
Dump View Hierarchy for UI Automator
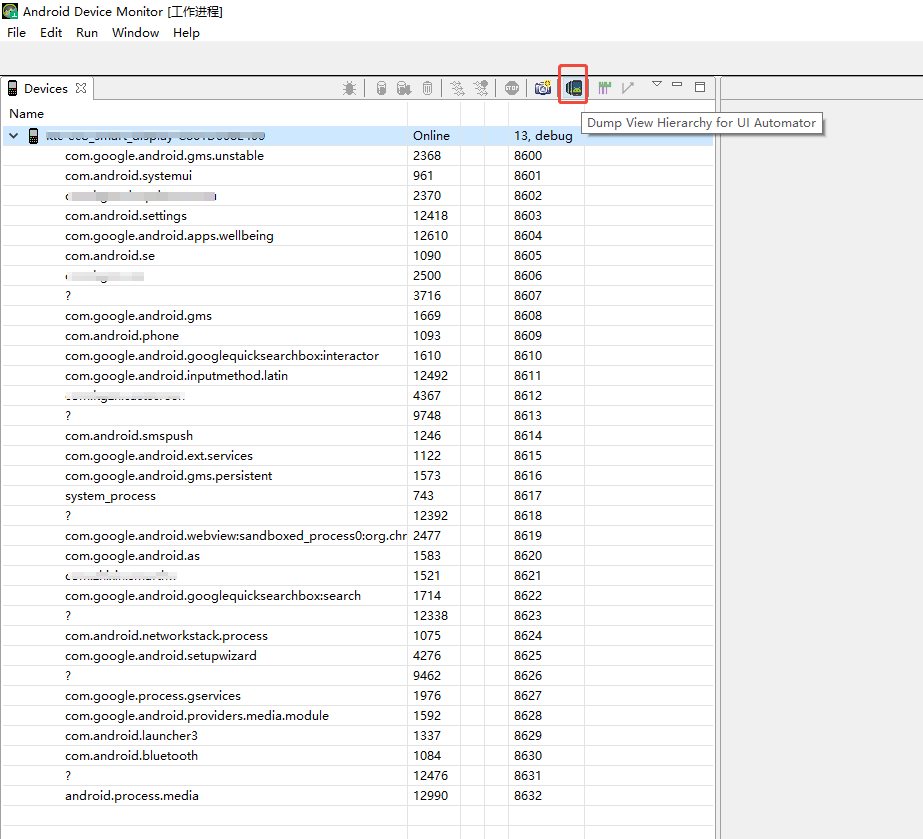[x=573, y=88]
